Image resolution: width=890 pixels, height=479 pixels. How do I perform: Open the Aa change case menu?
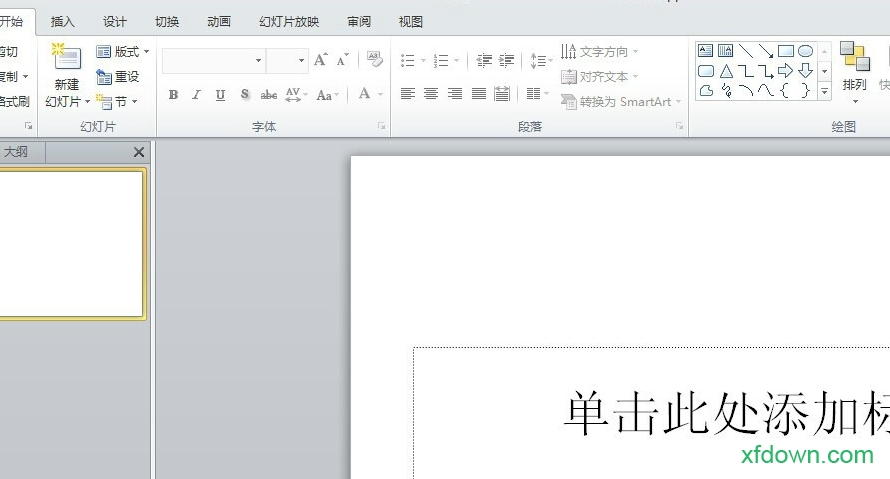click(x=328, y=95)
